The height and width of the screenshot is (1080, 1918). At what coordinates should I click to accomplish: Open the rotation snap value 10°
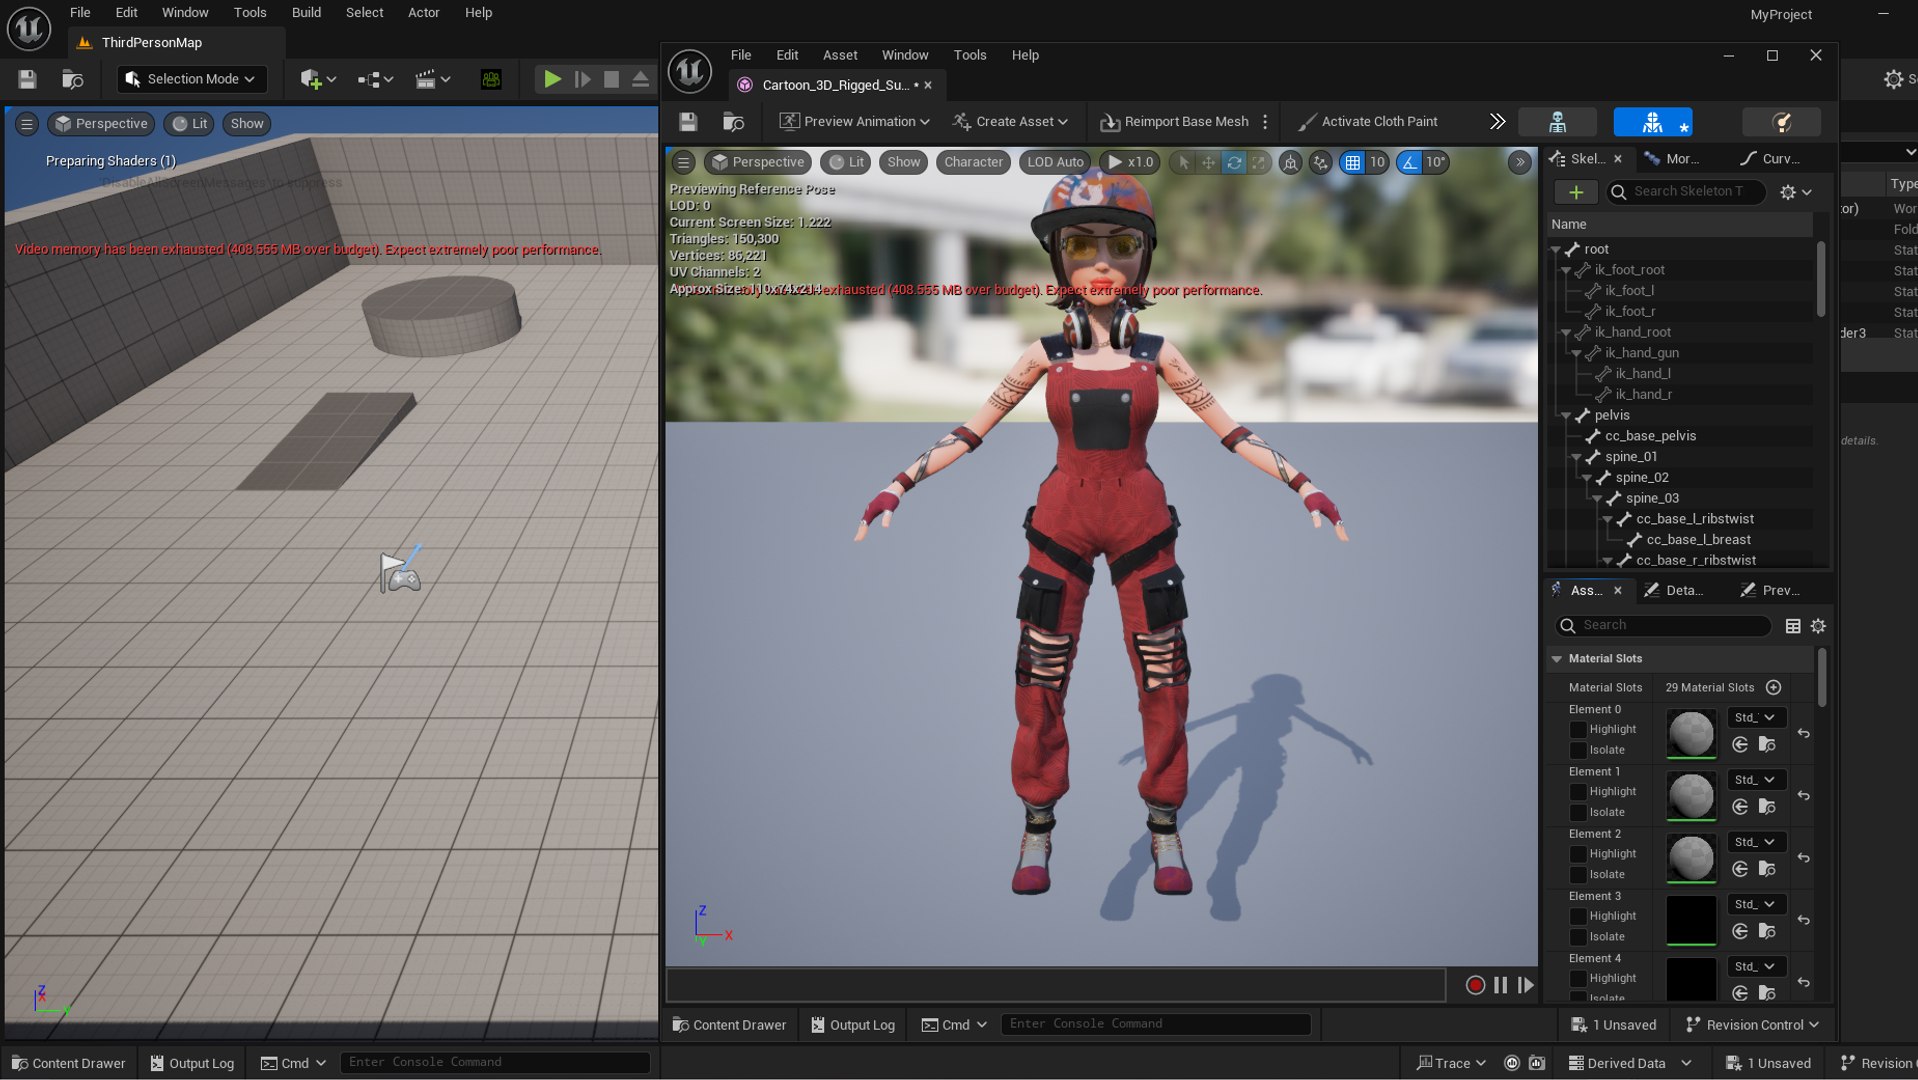click(1436, 162)
